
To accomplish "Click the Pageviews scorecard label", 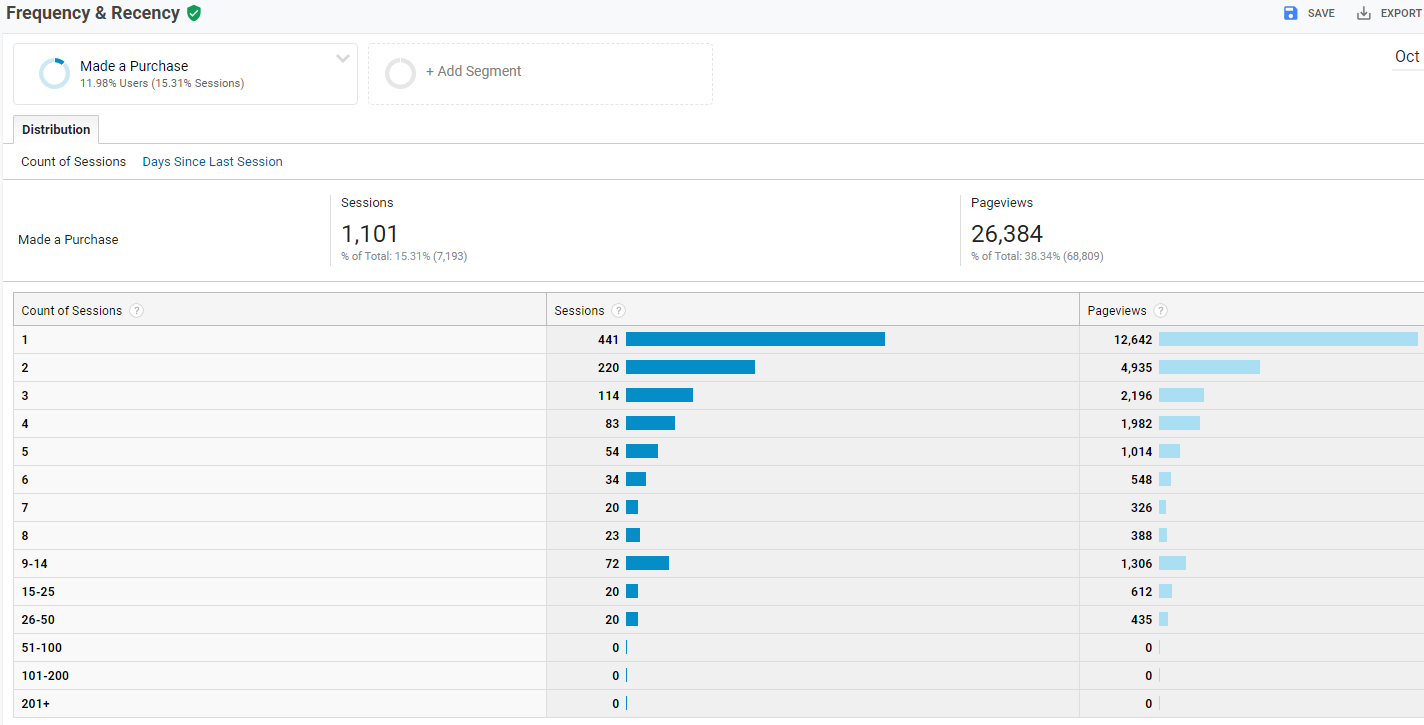I will coord(1002,203).
